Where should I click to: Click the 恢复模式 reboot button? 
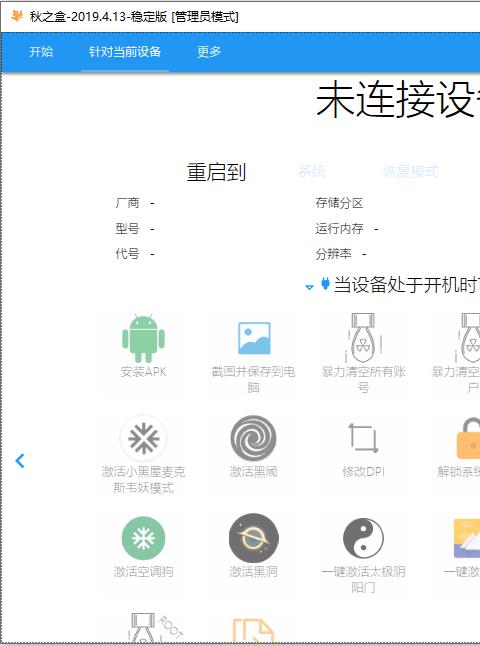tap(411, 171)
